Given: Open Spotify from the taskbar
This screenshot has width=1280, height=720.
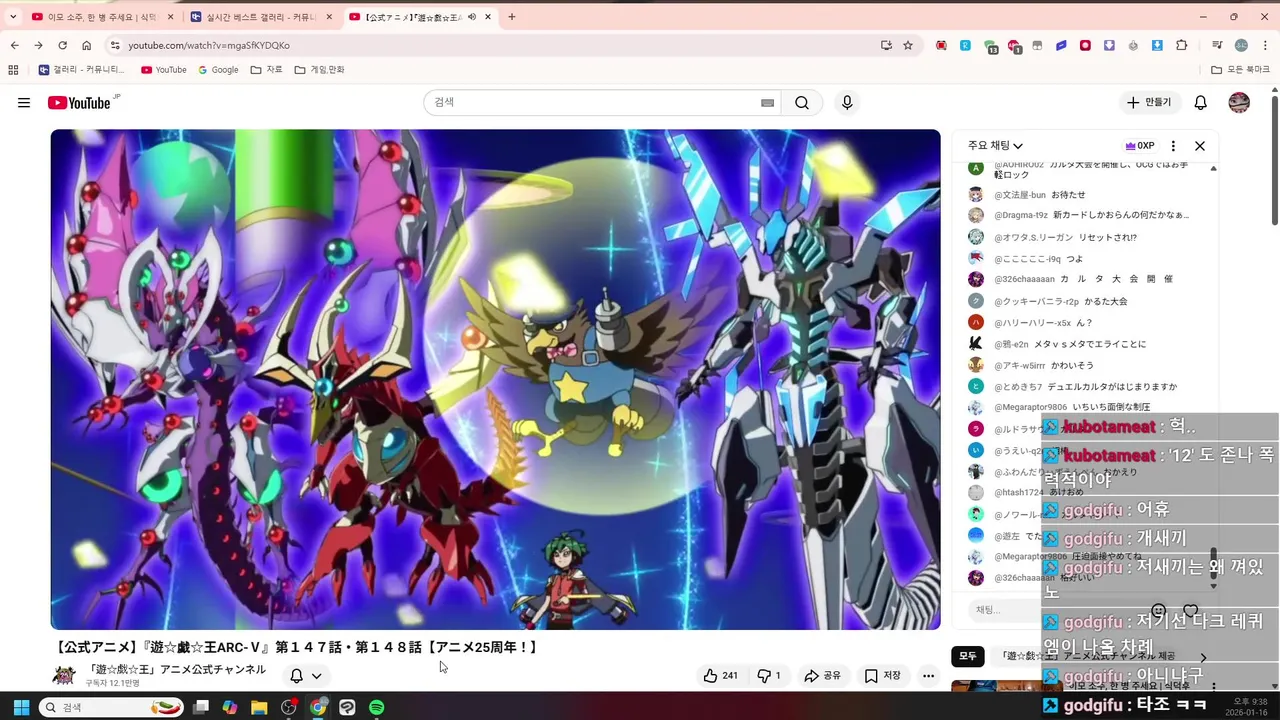Looking at the screenshot, I should tap(376, 707).
